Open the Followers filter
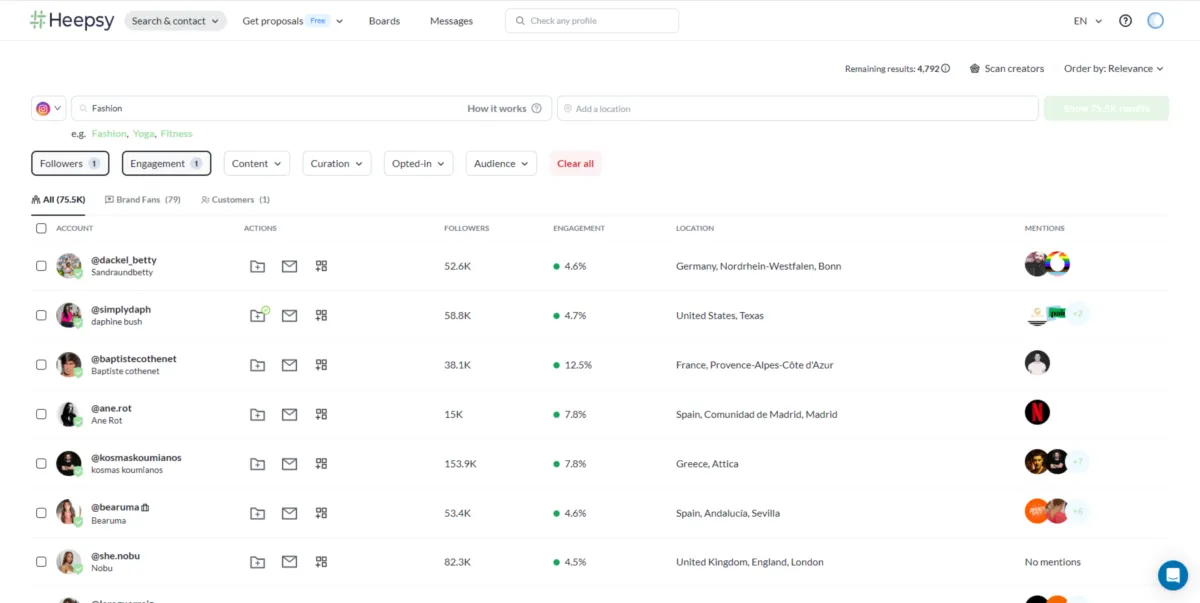The height and width of the screenshot is (603, 1200). point(70,164)
